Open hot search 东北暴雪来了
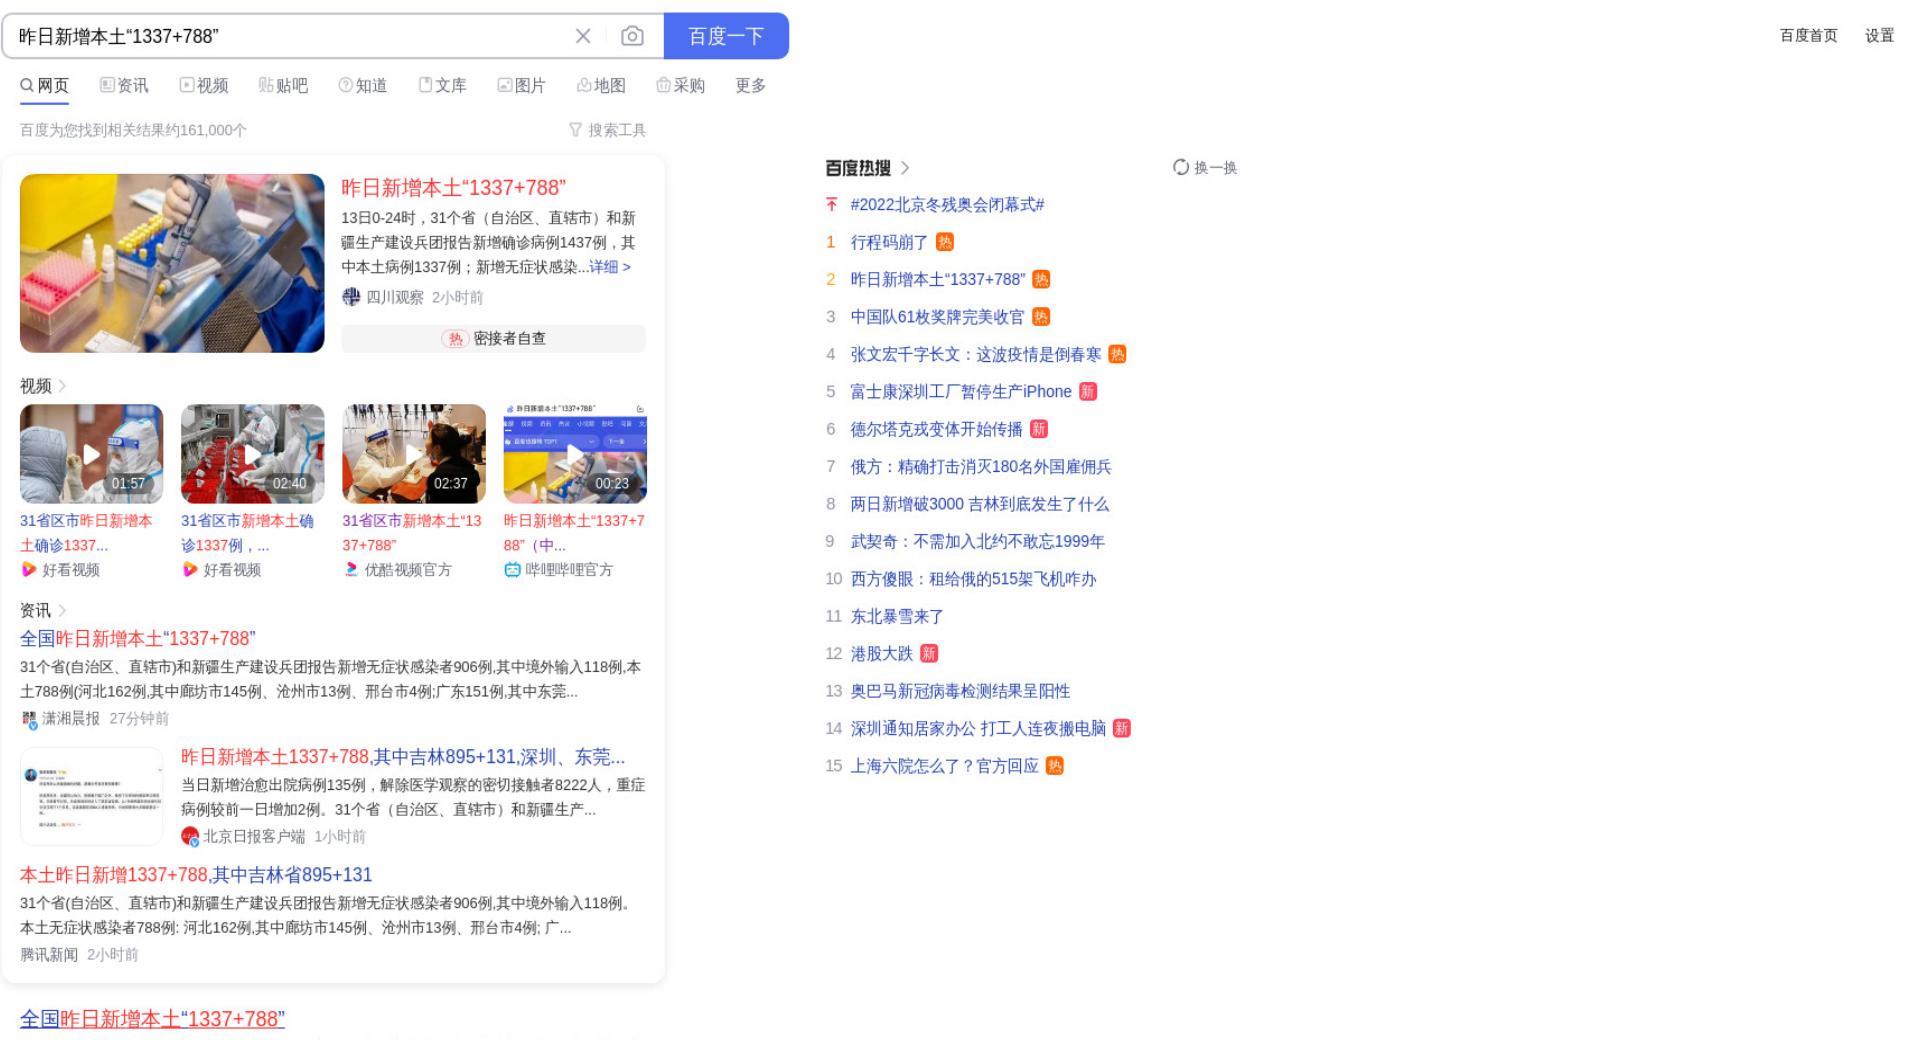 (x=897, y=616)
